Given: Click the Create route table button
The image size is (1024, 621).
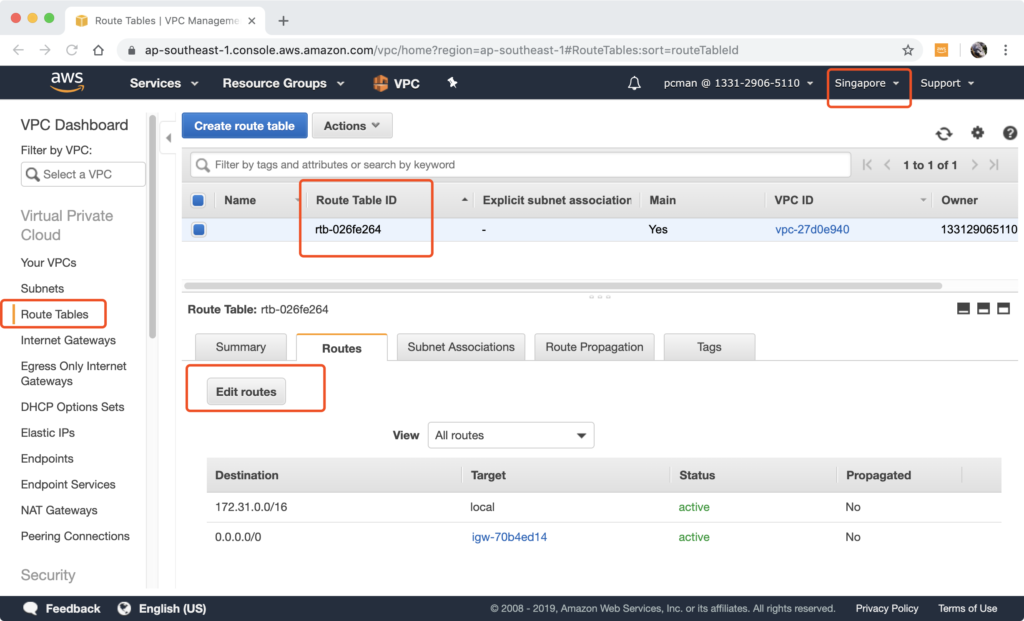Looking at the screenshot, I should coord(244,126).
